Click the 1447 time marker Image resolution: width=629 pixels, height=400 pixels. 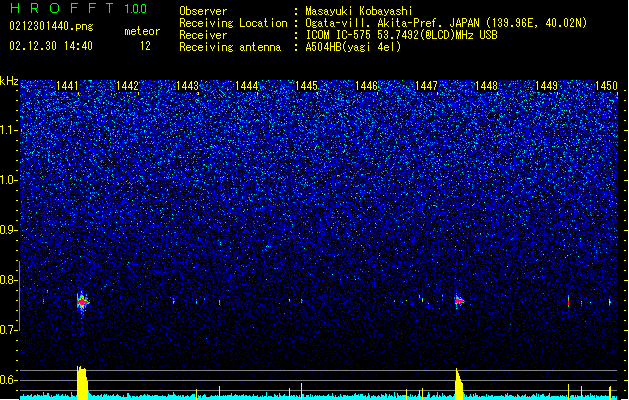click(426, 86)
